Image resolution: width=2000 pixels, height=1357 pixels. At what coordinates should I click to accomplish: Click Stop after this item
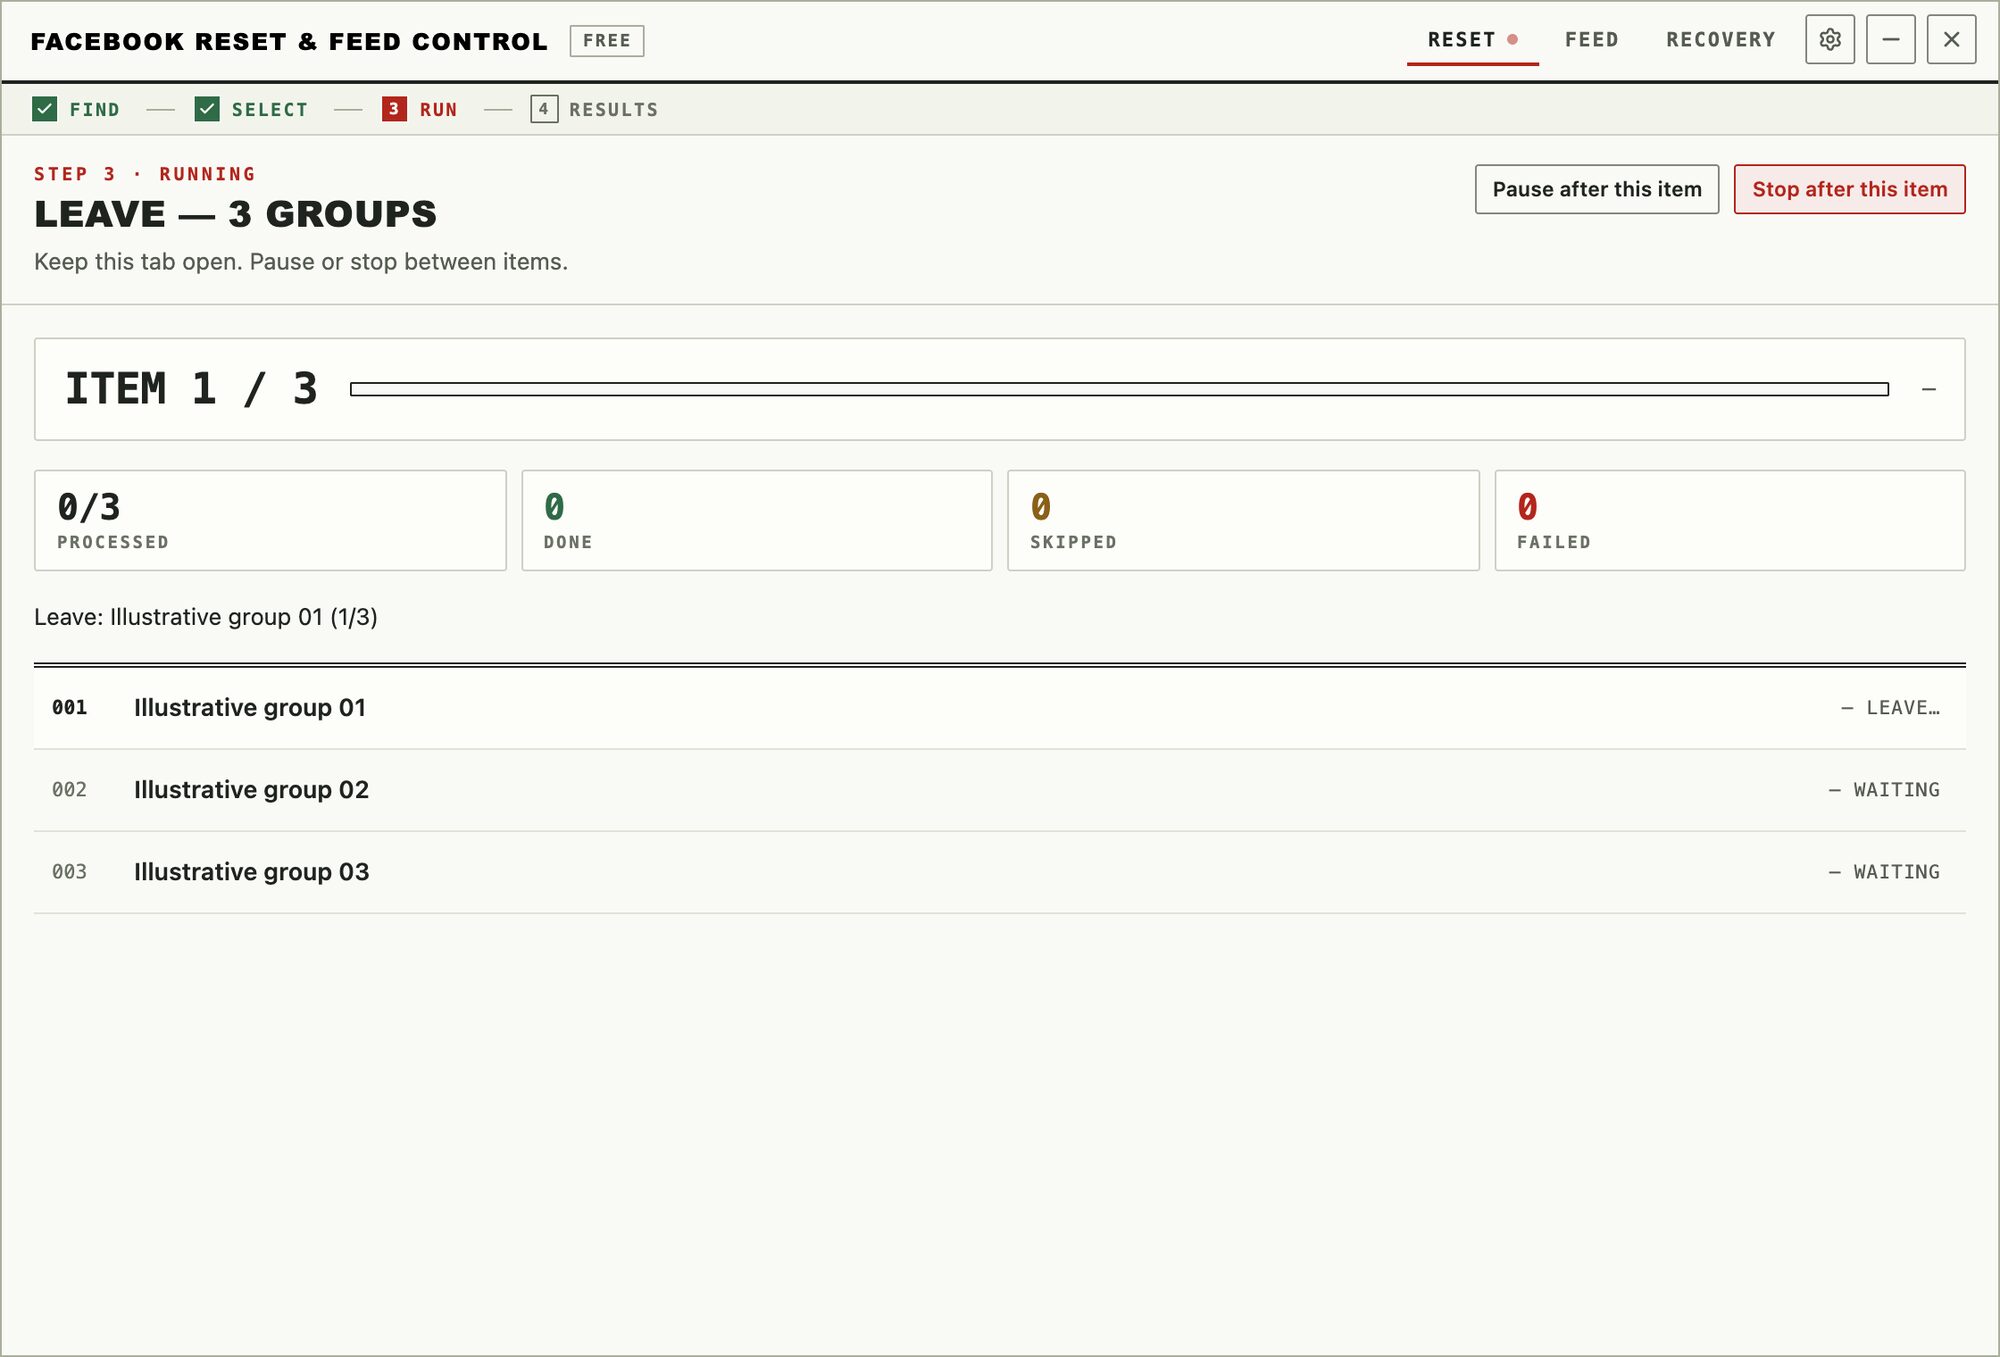pyautogui.click(x=1849, y=189)
